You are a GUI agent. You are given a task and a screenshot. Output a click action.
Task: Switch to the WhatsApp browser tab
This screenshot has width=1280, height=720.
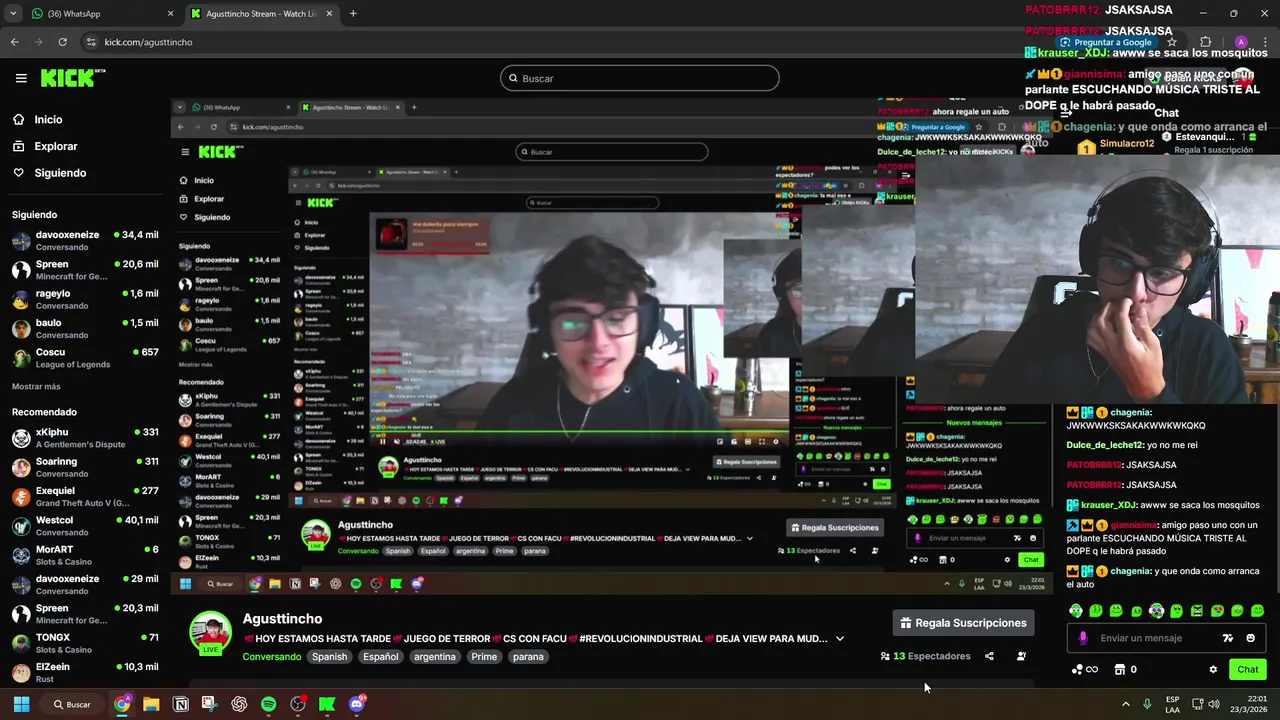coord(100,14)
